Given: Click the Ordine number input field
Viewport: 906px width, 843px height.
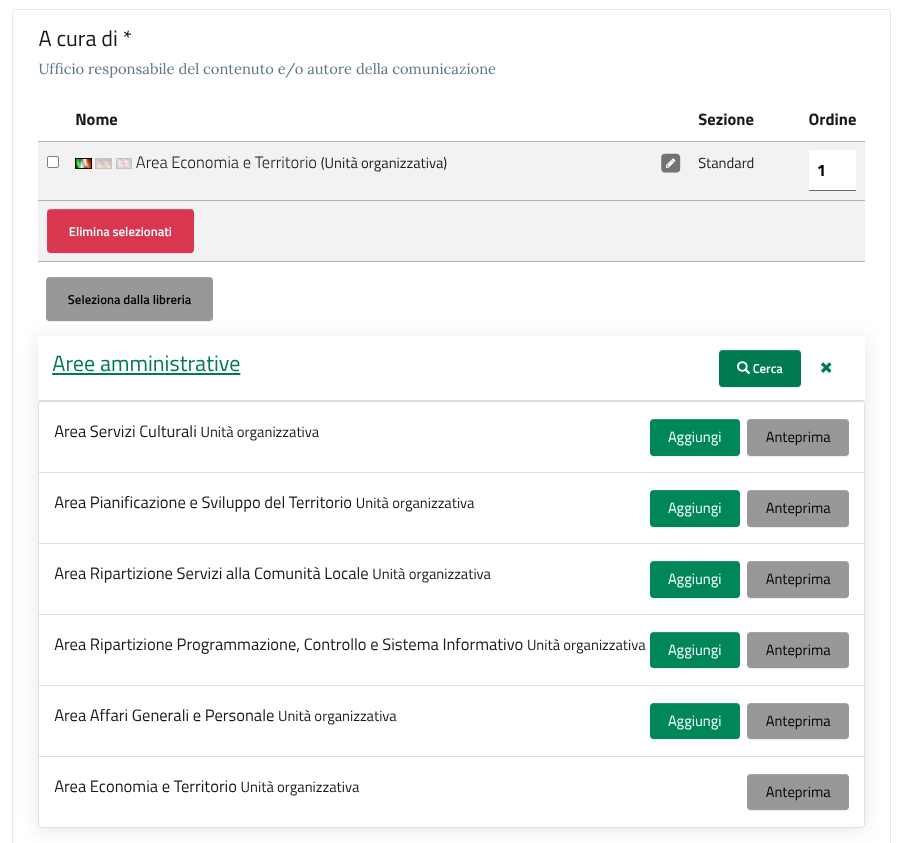Looking at the screenshot, I should coord(831,170).
